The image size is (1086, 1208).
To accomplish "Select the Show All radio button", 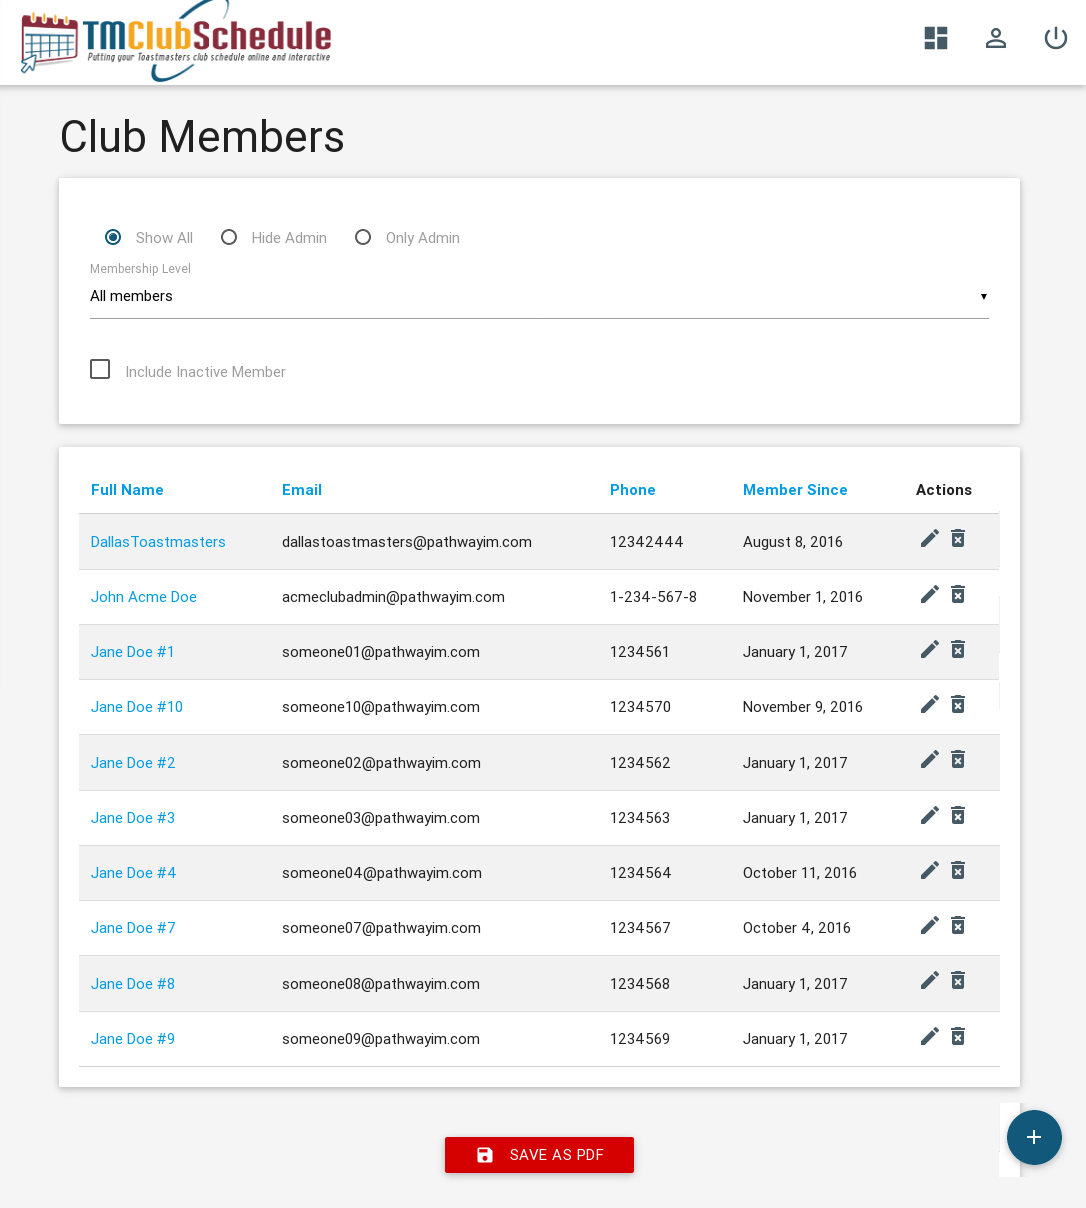I will tap(113, 237).
